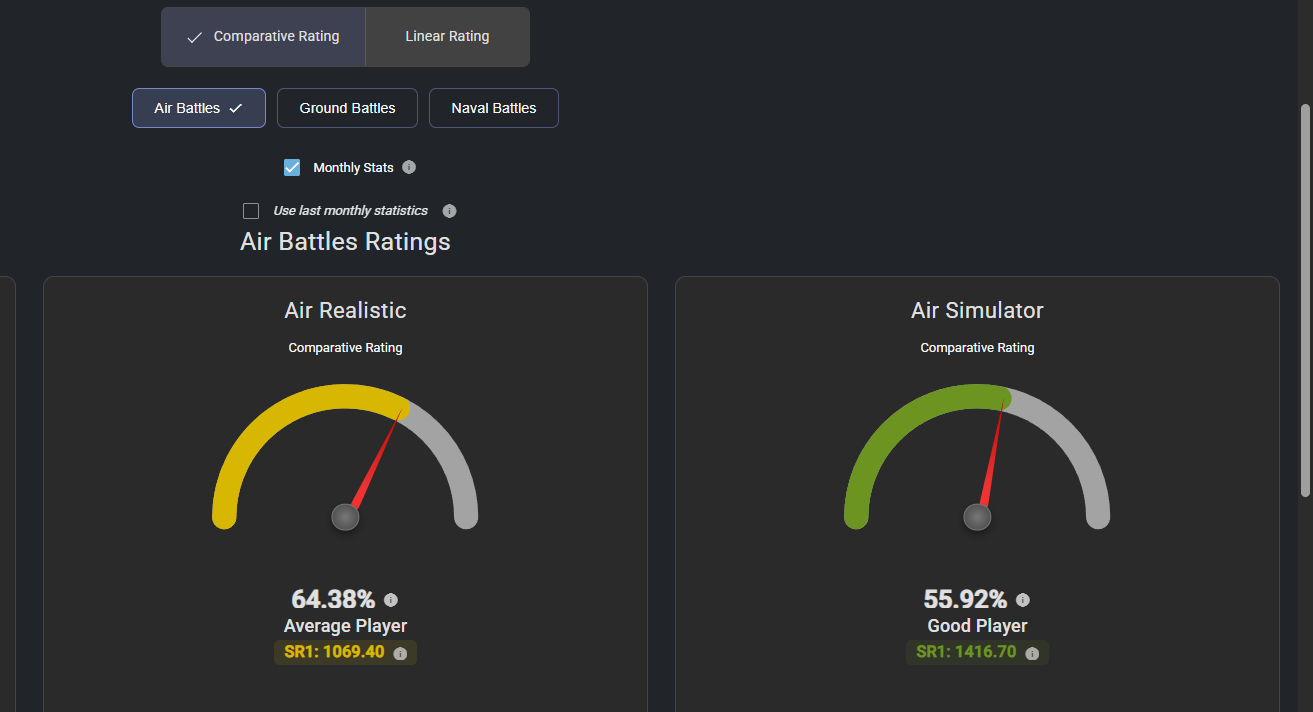Click the Air Simulator gauge needle hub

coord(977,517)
